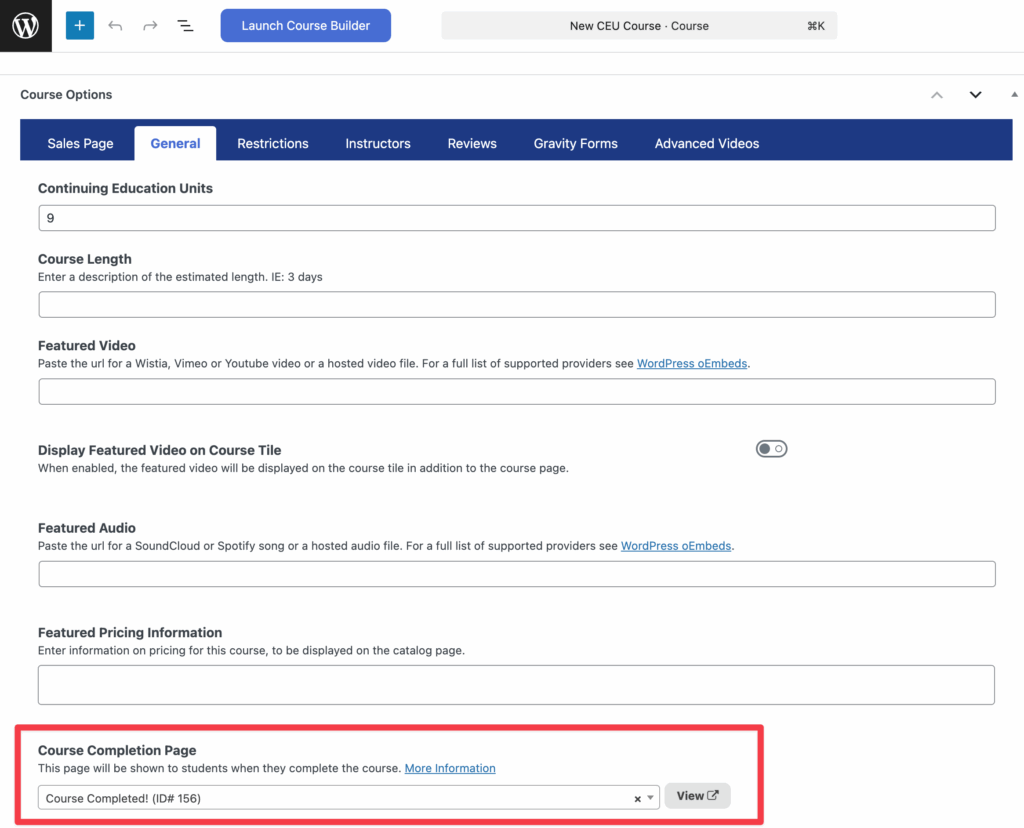The width and height of the screenshot is (1024, 828).
Task: Click the blue block inserter plus icon
Action: 80,25
